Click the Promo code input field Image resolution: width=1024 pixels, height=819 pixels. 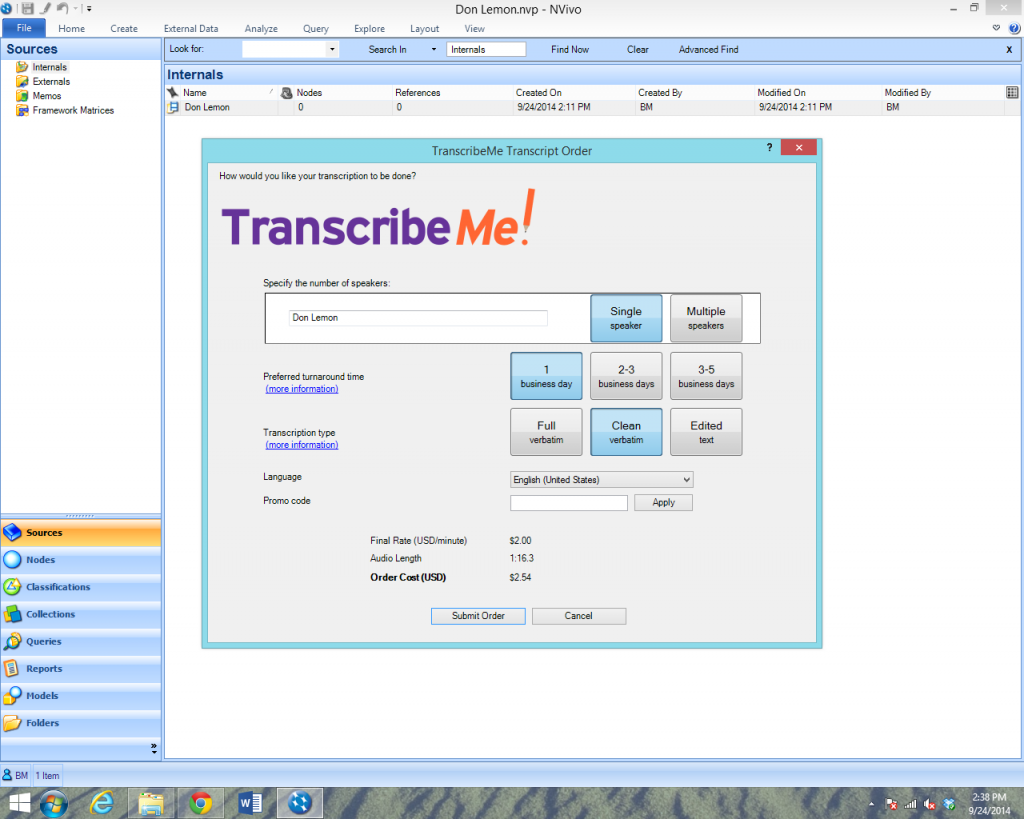[569, 502]
